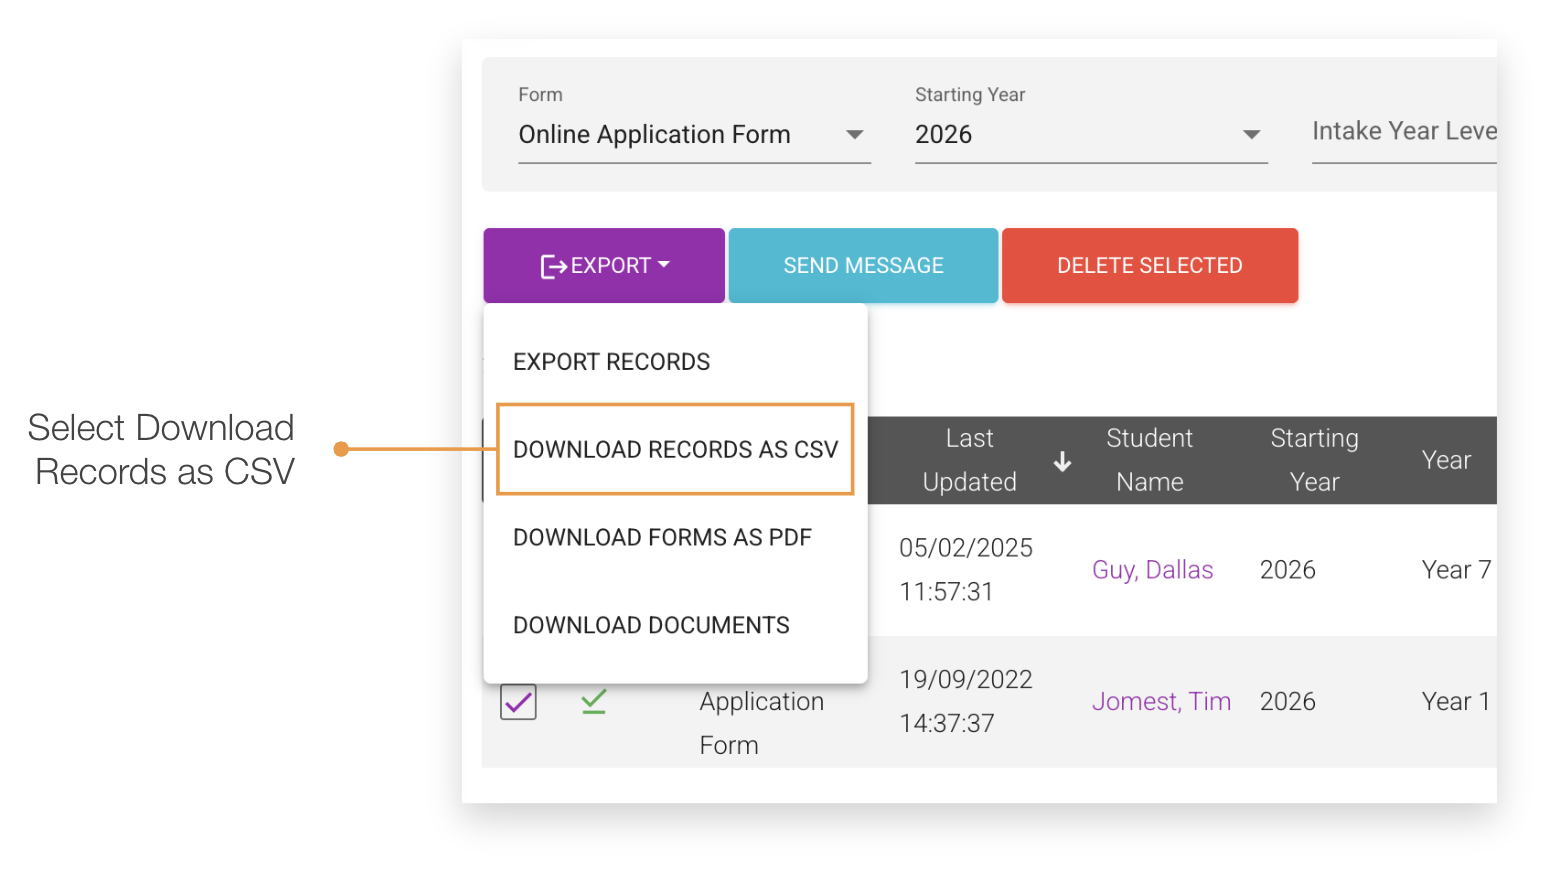Choose DOWNLOAD FORMS AS PDF from the Export menu
The height and width of the screenshot is (874, 1552).
click(x=662, y=537)
